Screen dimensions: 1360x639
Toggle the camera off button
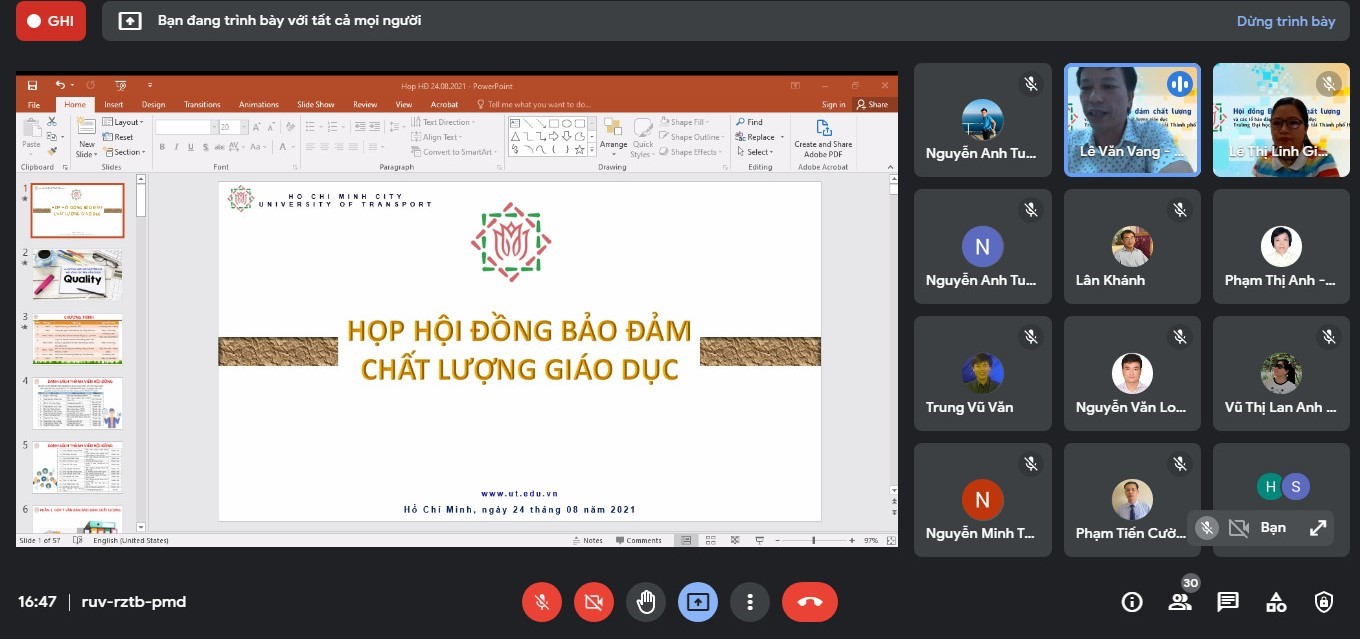594,602
